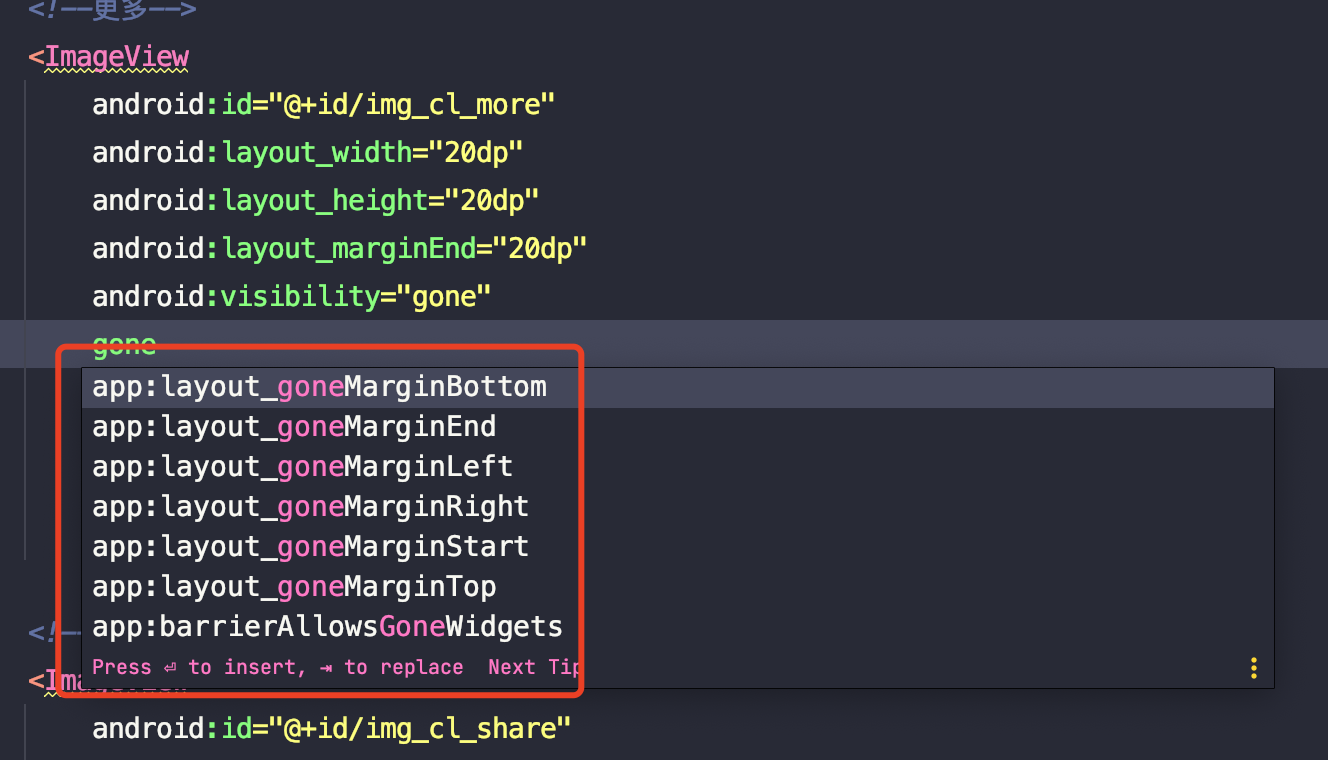Click the layout_marginEnd="20dp" attribute

pyautogui.click(x=340, y=248)
